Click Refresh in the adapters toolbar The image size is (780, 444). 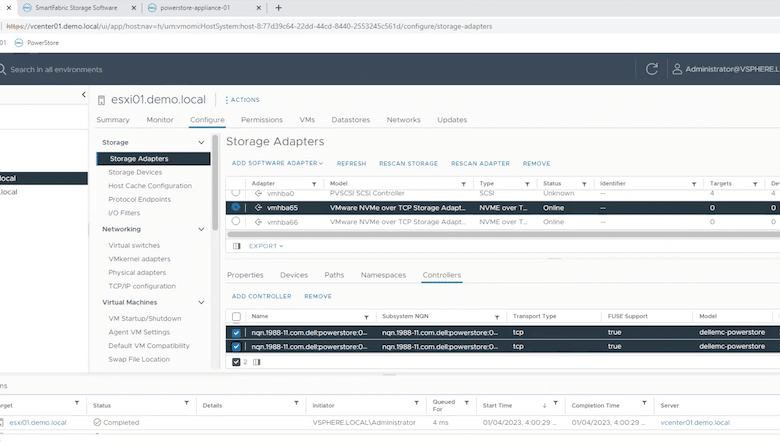(x=351, y=164)
